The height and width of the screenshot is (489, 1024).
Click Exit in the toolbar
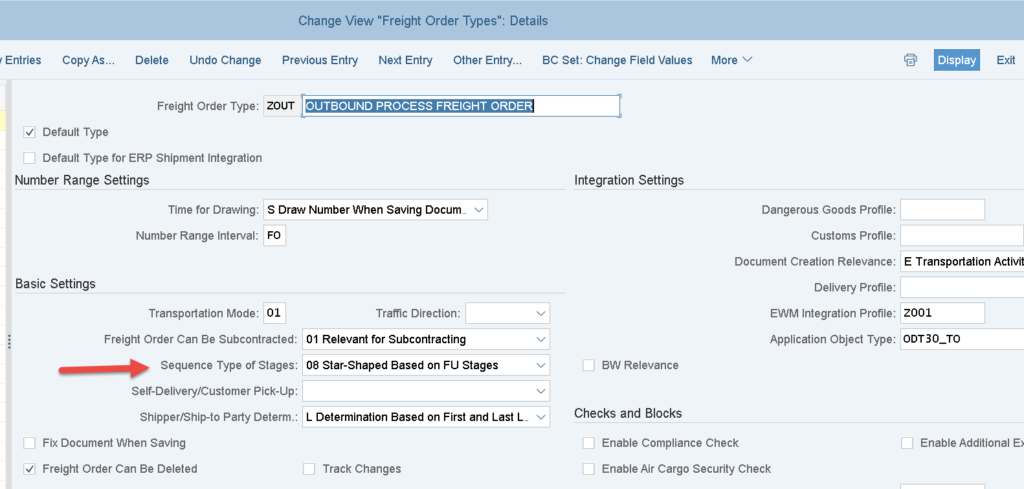[1005, 60]
